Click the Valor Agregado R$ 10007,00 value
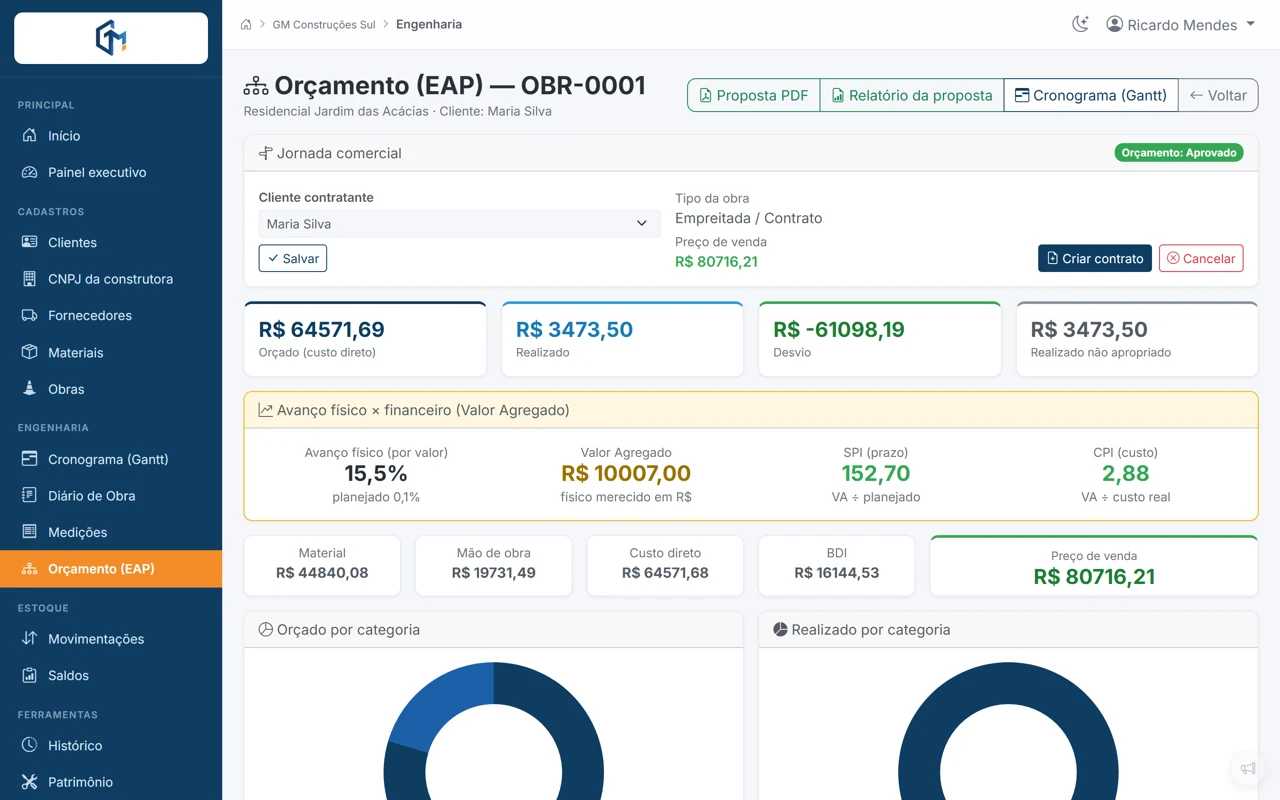Viewport: 1280px width, 800px height. pyautogui.click(x=626, y=473)
